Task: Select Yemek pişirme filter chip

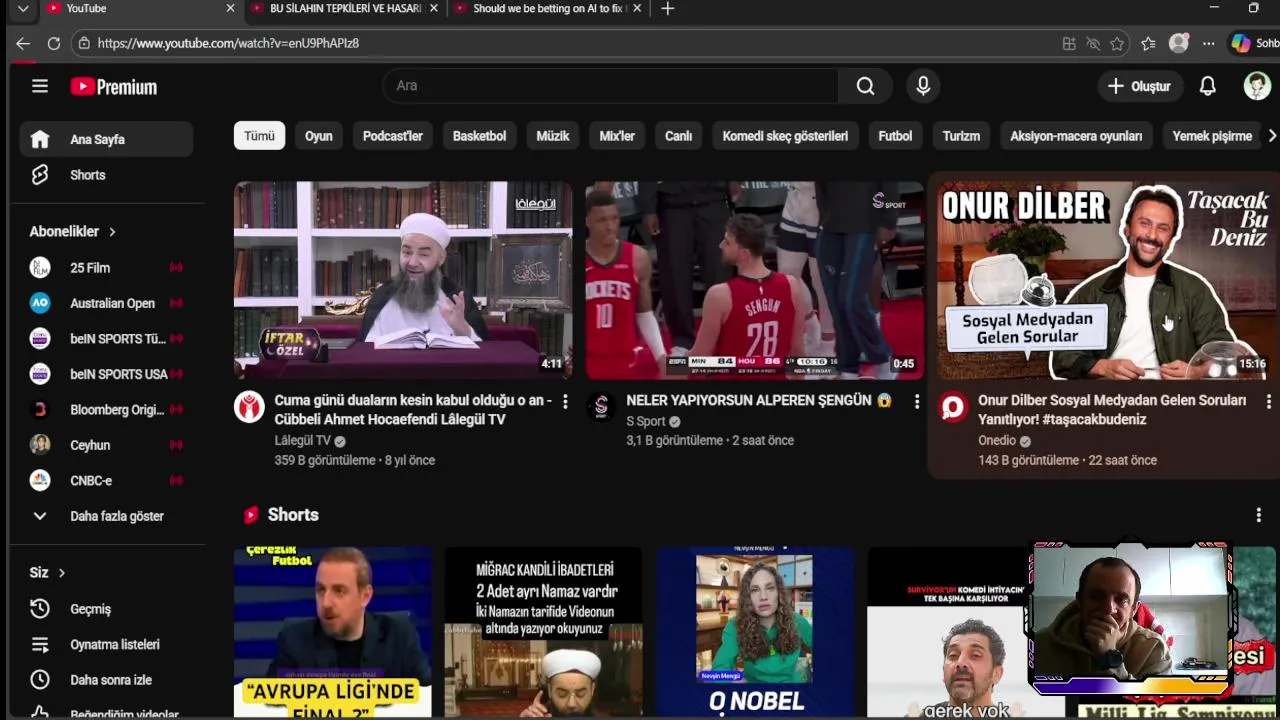Action: click(x=1212, y=136)
